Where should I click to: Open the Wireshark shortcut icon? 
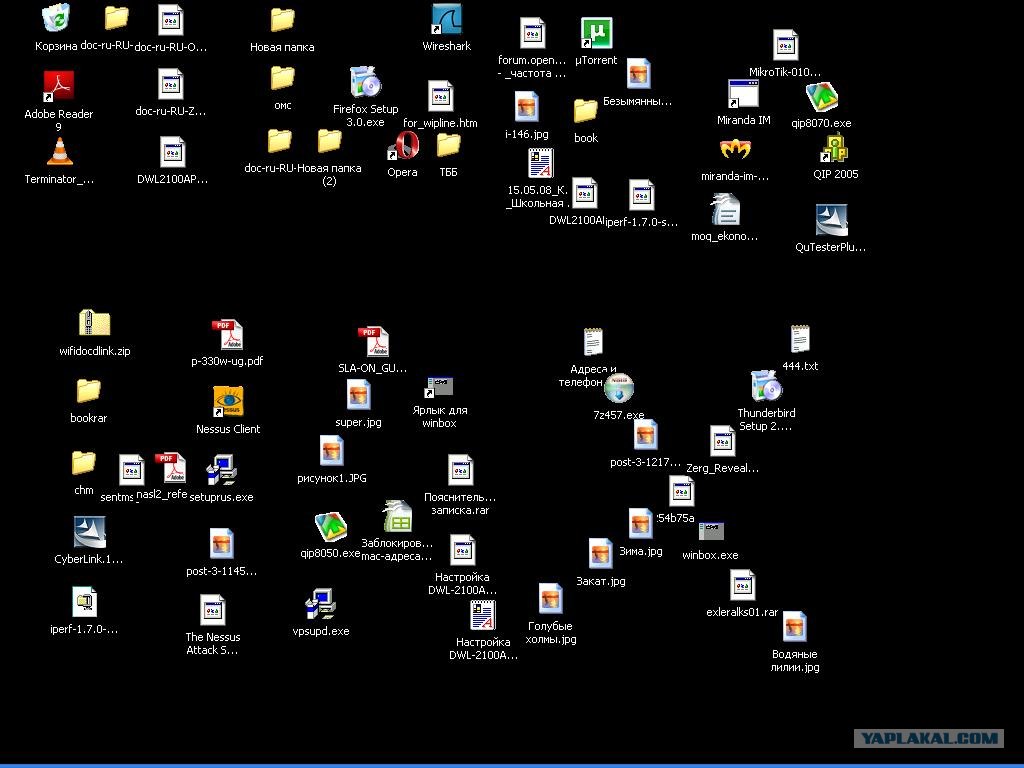[x=447, y=20]
